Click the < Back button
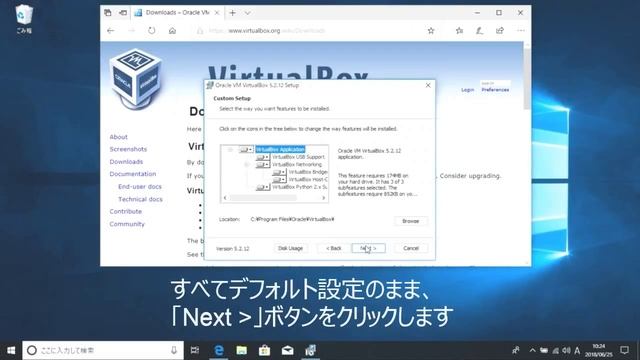640x360 pixels. [x=333, y=249]
